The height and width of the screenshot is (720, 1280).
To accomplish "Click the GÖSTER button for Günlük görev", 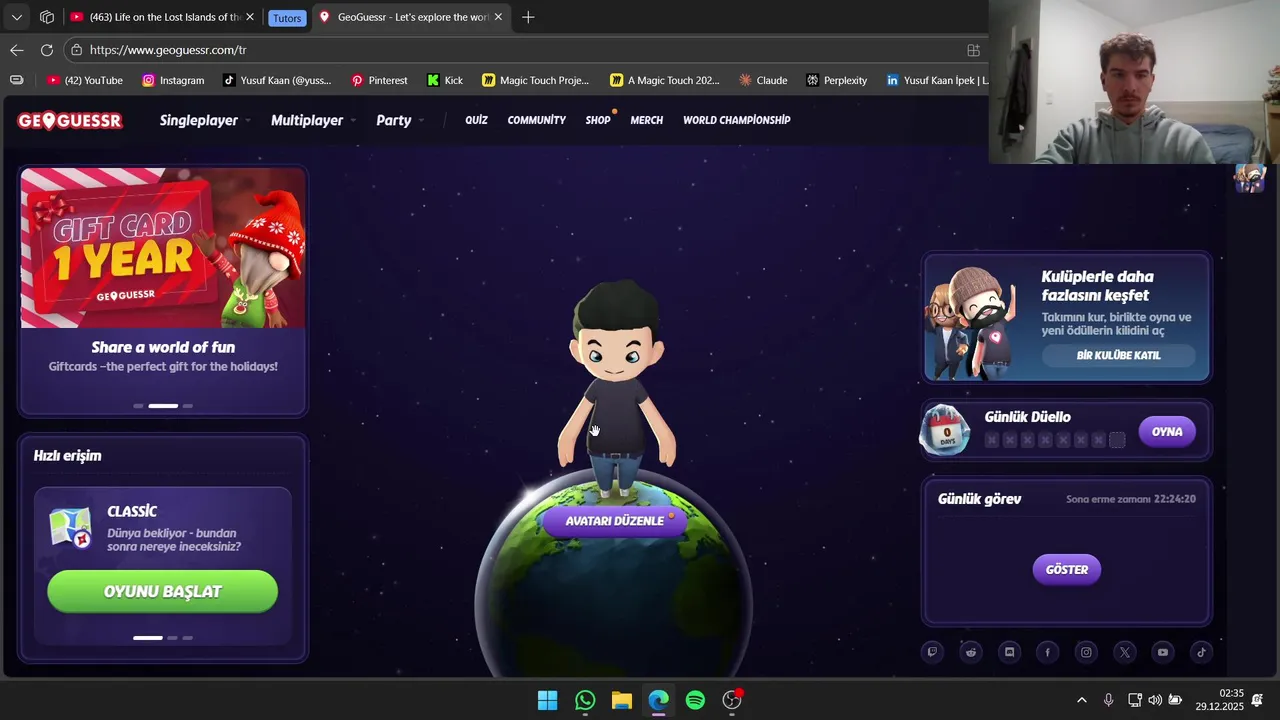I will pyautogui.click(x=1066, y=569).
